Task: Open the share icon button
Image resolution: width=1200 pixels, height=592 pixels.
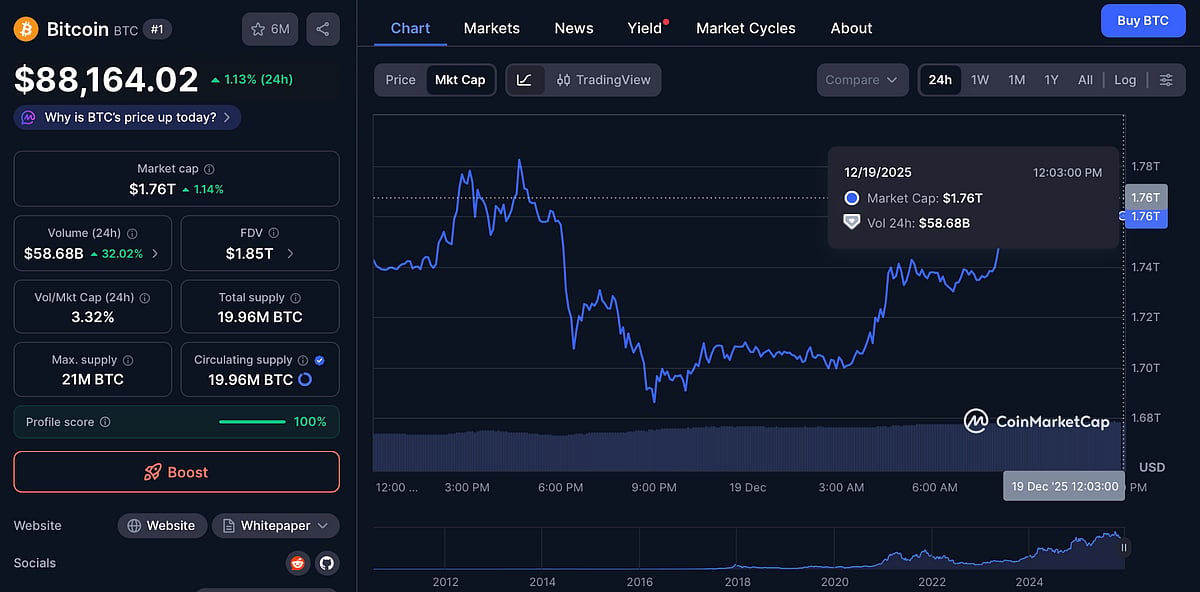Action: coord(323,29)
